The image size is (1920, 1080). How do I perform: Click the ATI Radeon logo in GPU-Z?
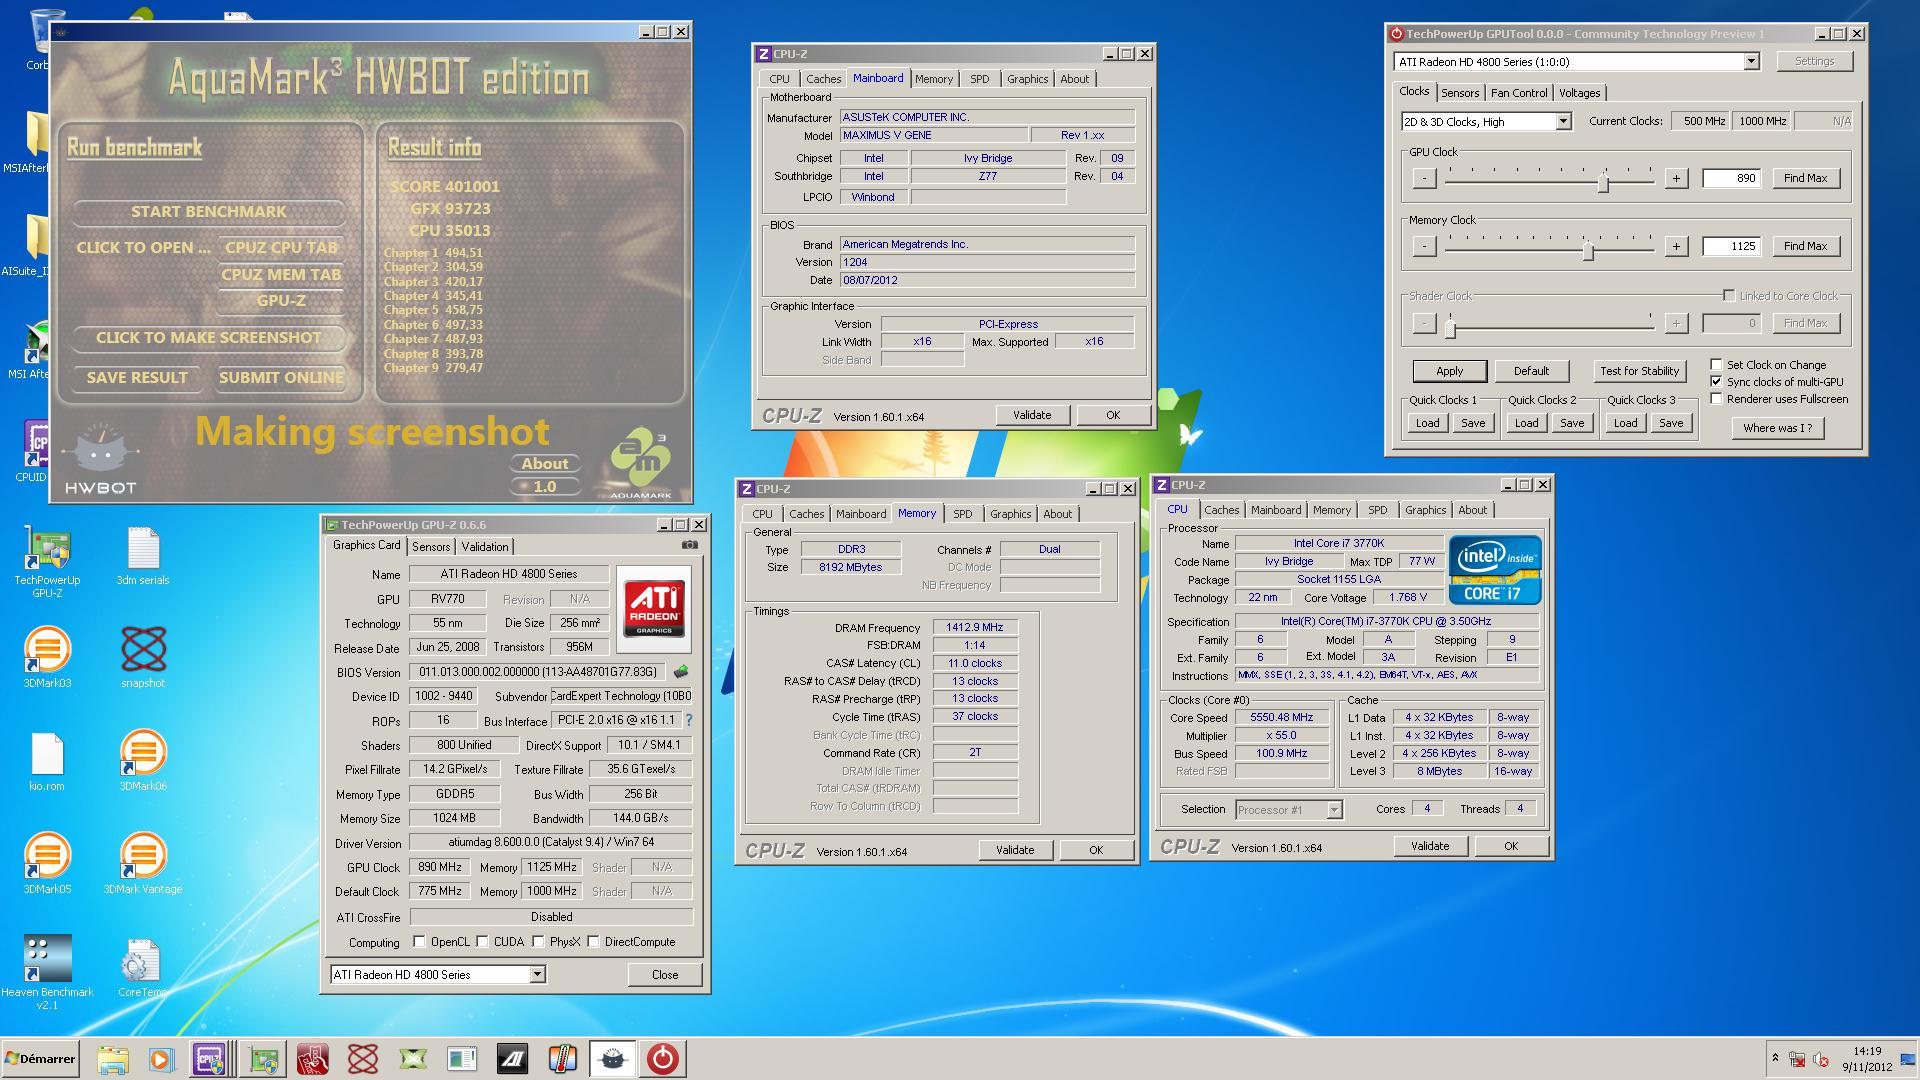654,609
